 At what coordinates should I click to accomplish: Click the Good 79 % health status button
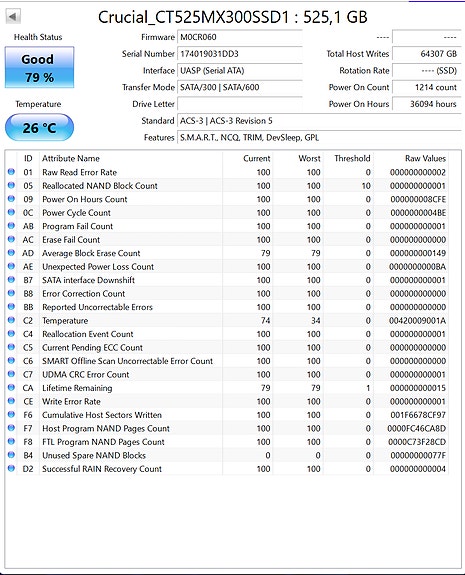tap(39, 67)
